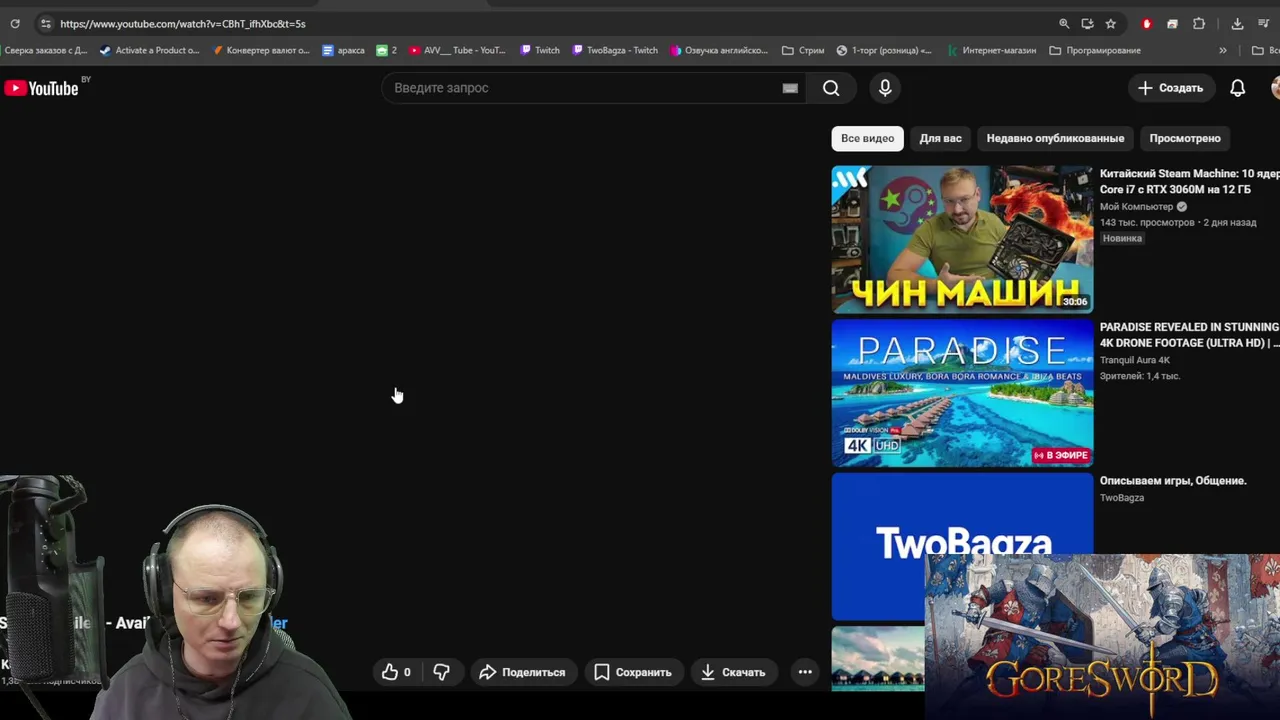
Task: Start voice search with microphone icon
Action: pyautogui.click(x=885, y=88)
